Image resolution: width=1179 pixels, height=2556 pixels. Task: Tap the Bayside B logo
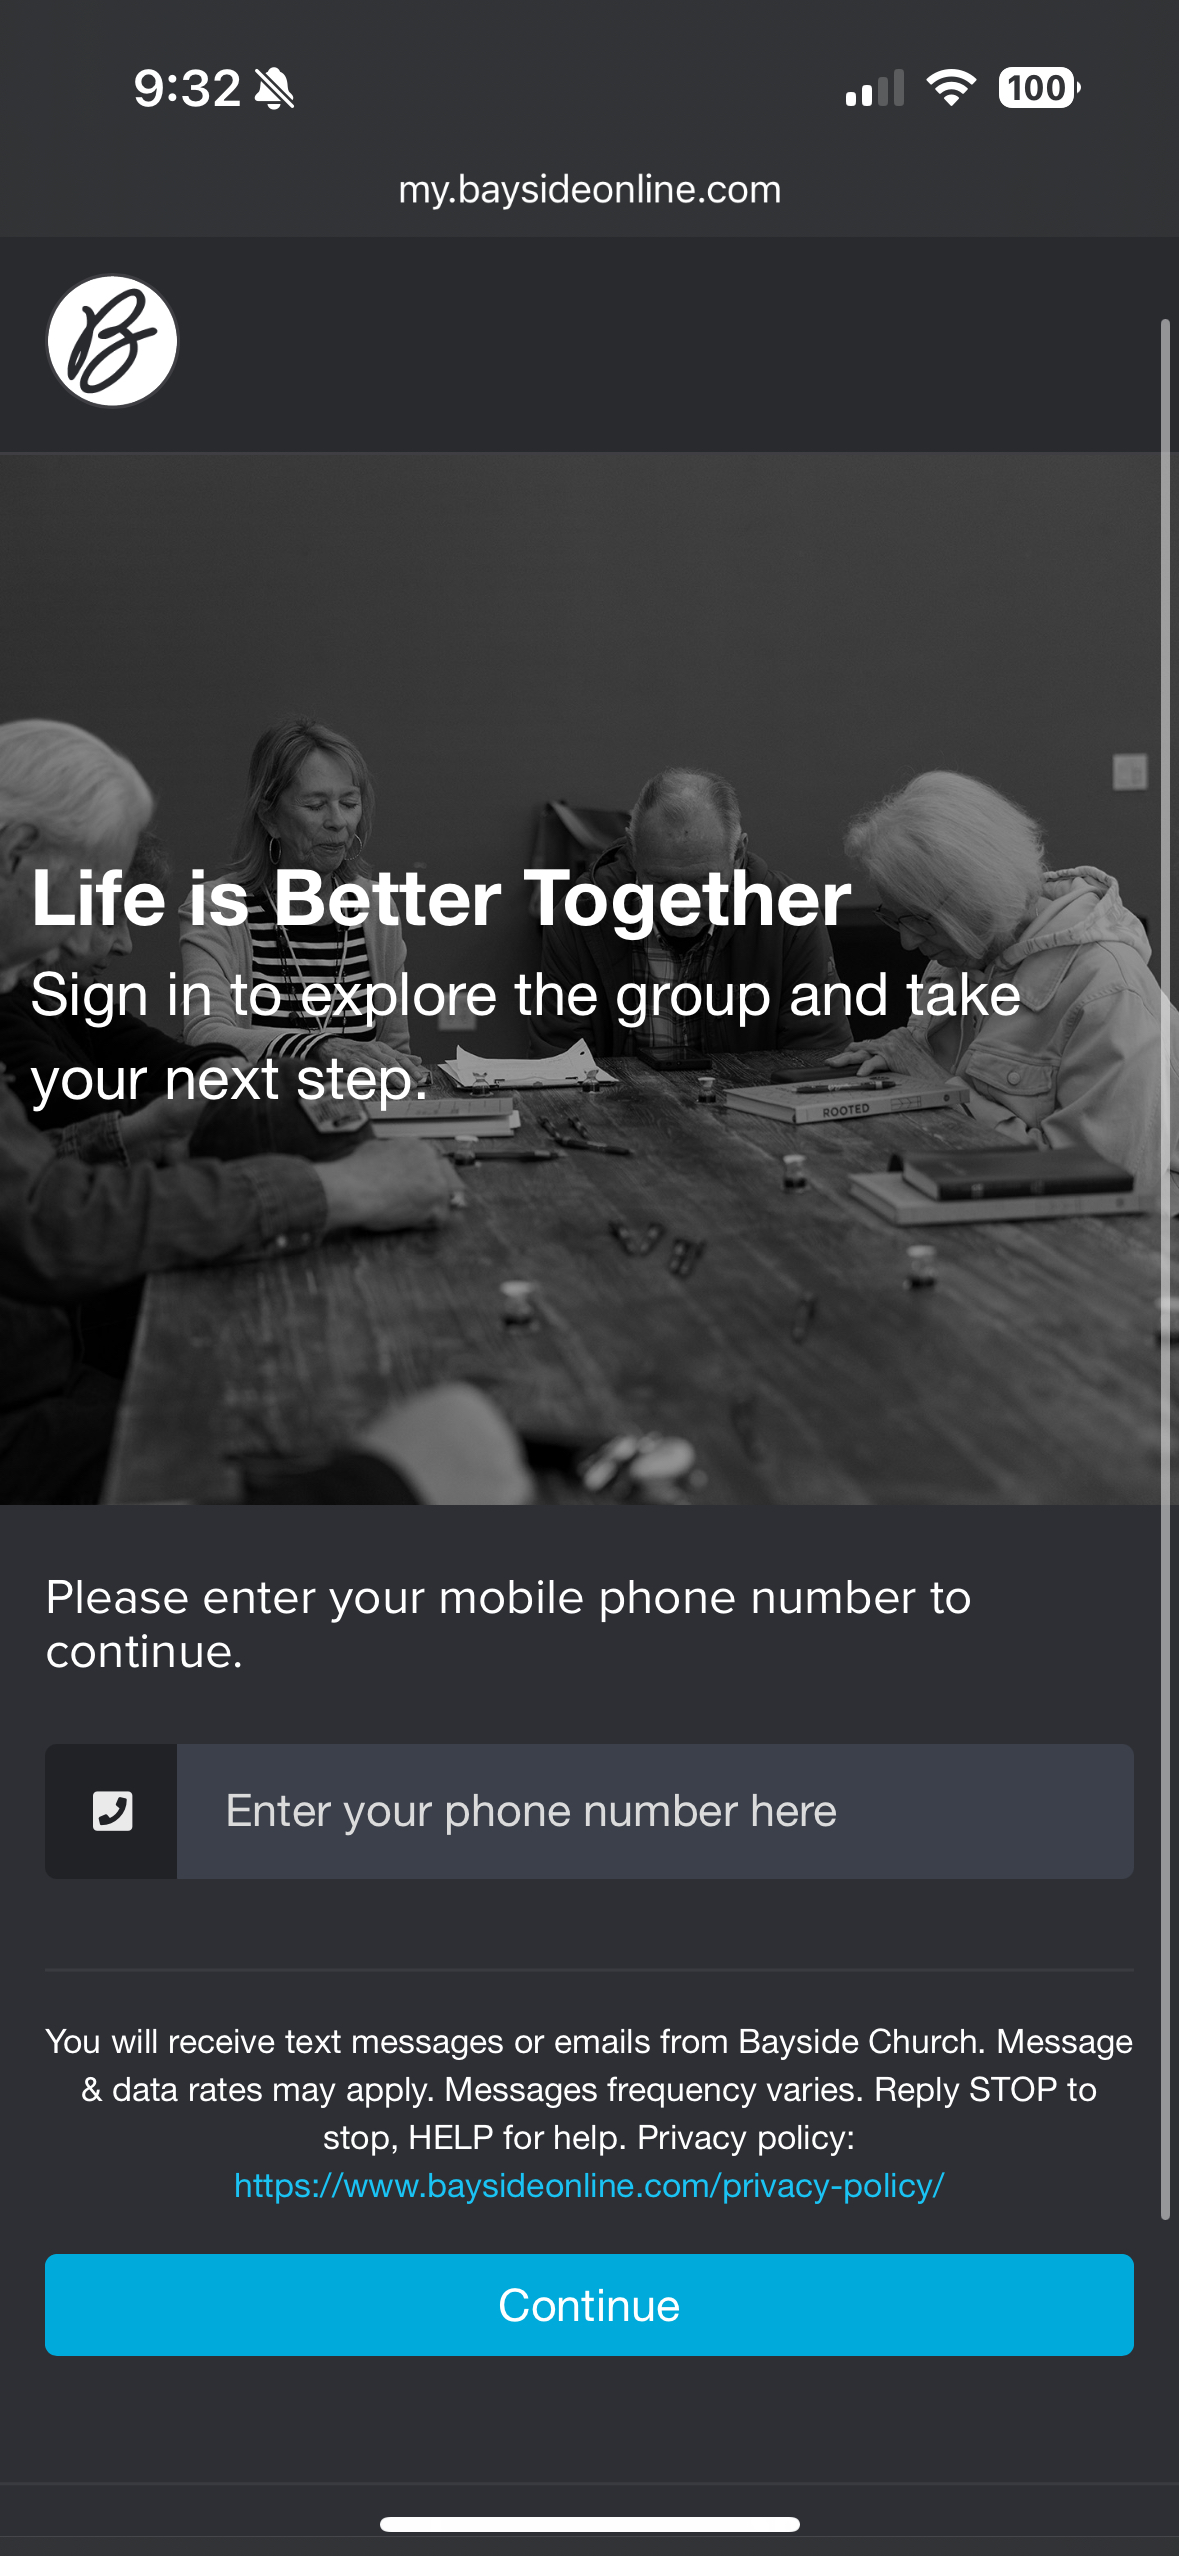112,341
